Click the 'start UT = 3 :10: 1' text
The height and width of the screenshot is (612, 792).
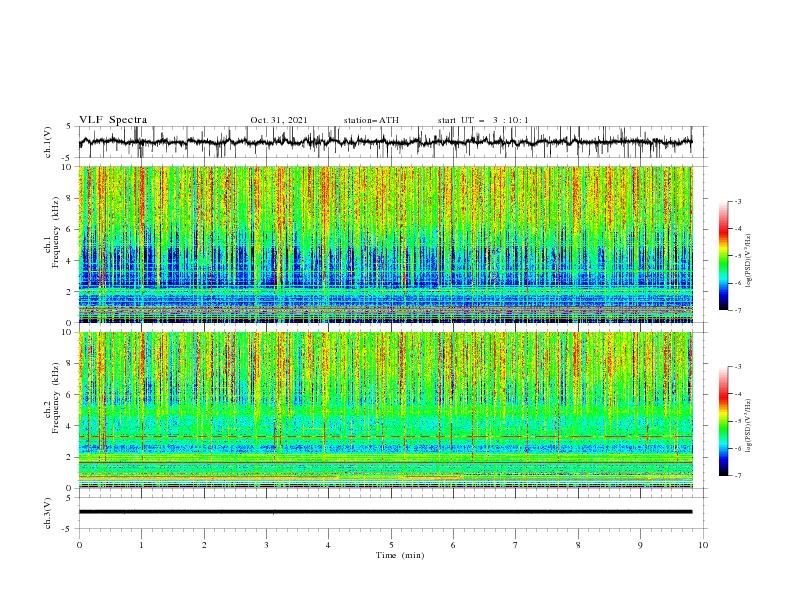coord(483,120)
